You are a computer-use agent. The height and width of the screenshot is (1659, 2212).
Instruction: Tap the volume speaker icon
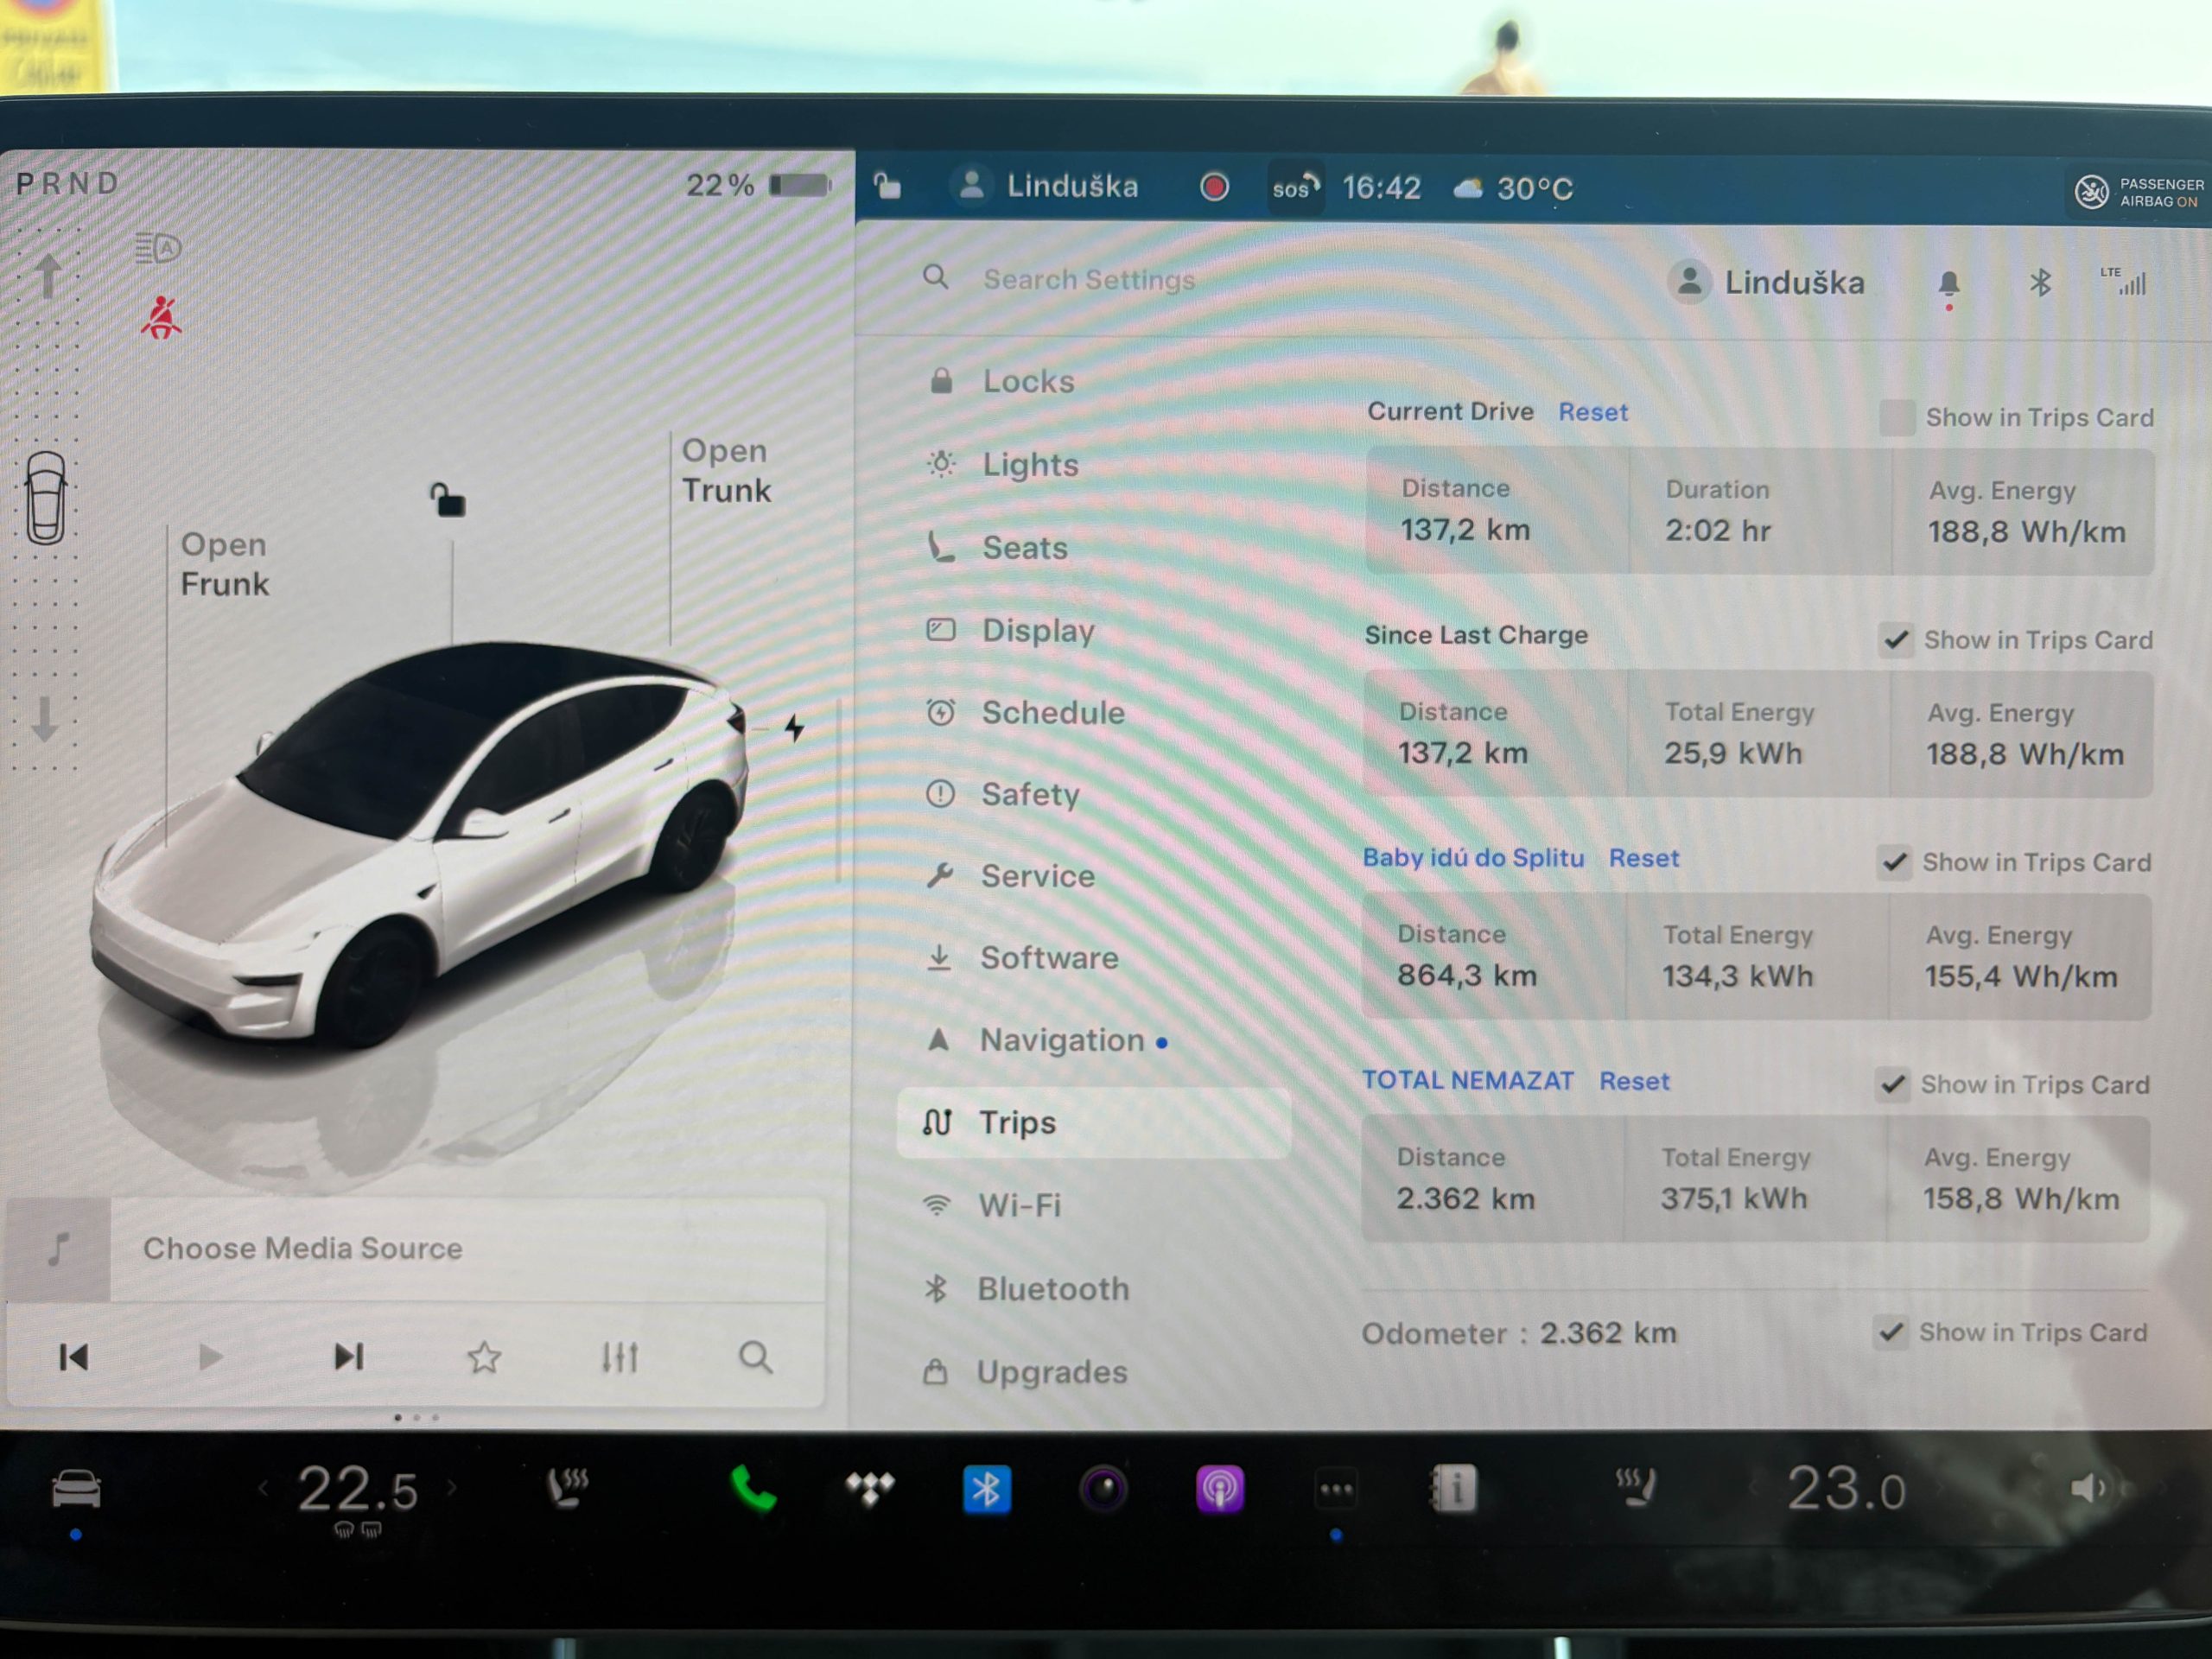tap(2088, 1488)
